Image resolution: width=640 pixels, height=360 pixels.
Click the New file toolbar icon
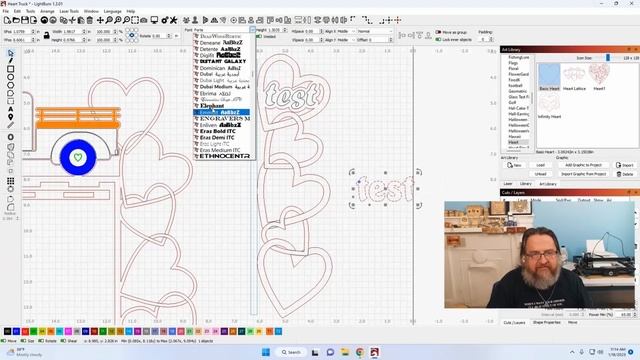click(x=7, y=20)
